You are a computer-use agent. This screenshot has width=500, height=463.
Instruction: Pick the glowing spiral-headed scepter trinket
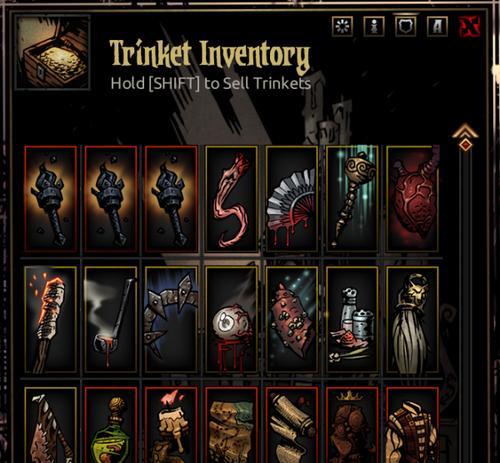pos(352,199)
